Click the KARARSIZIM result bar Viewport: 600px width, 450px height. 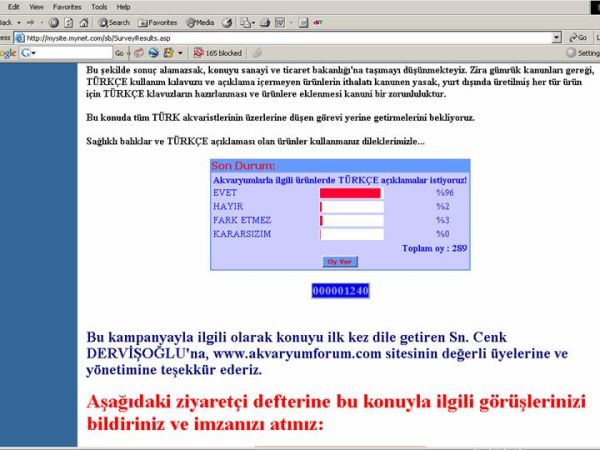coord(352,234)
